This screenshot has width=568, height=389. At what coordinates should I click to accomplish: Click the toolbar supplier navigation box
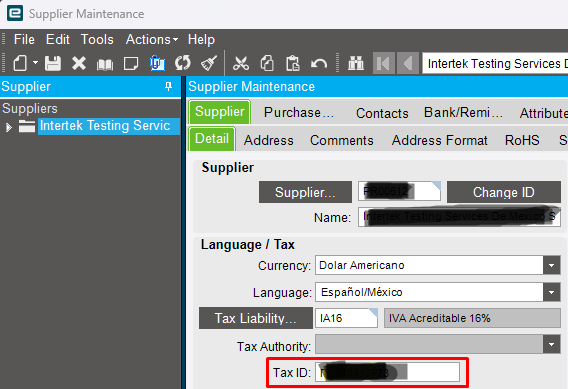click(495, 63)
